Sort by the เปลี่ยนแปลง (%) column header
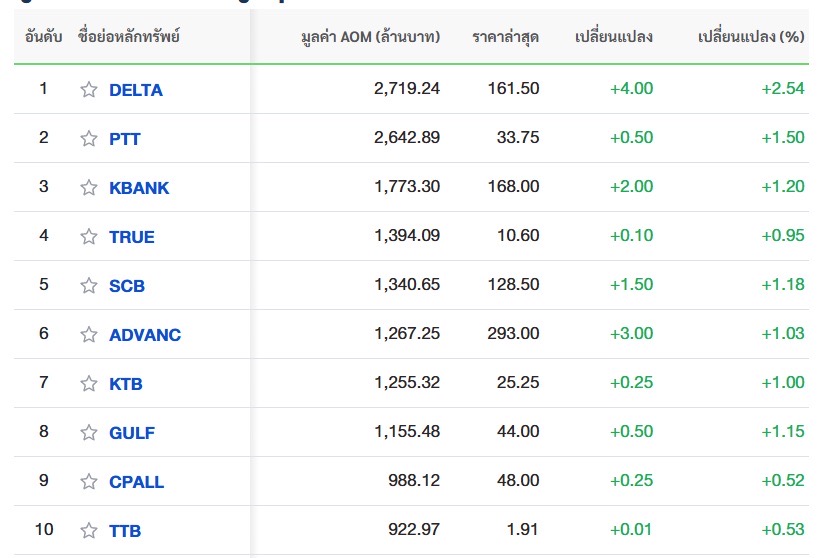The image size is (827, 558). (751, 38)
